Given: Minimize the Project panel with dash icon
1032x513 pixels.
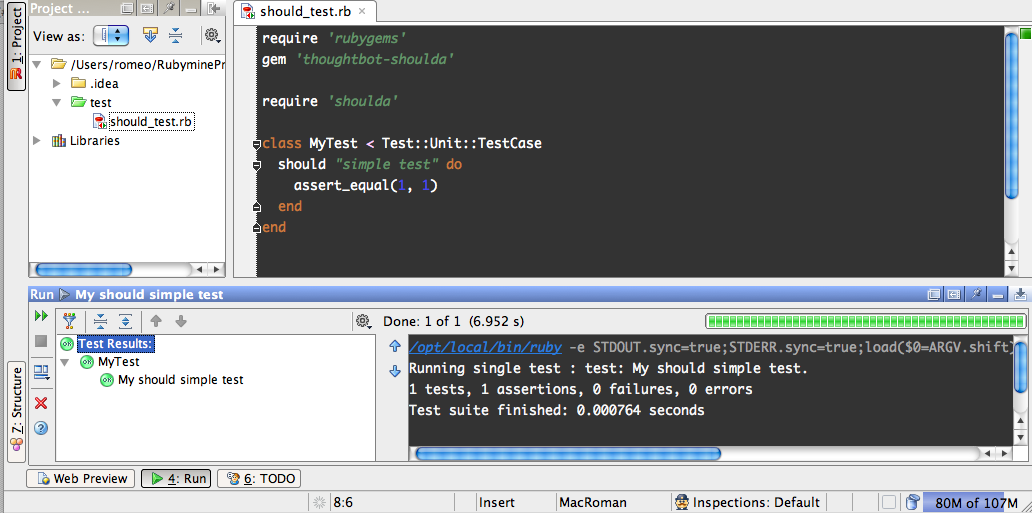Looking at the screenshot, I should (191, 9).
